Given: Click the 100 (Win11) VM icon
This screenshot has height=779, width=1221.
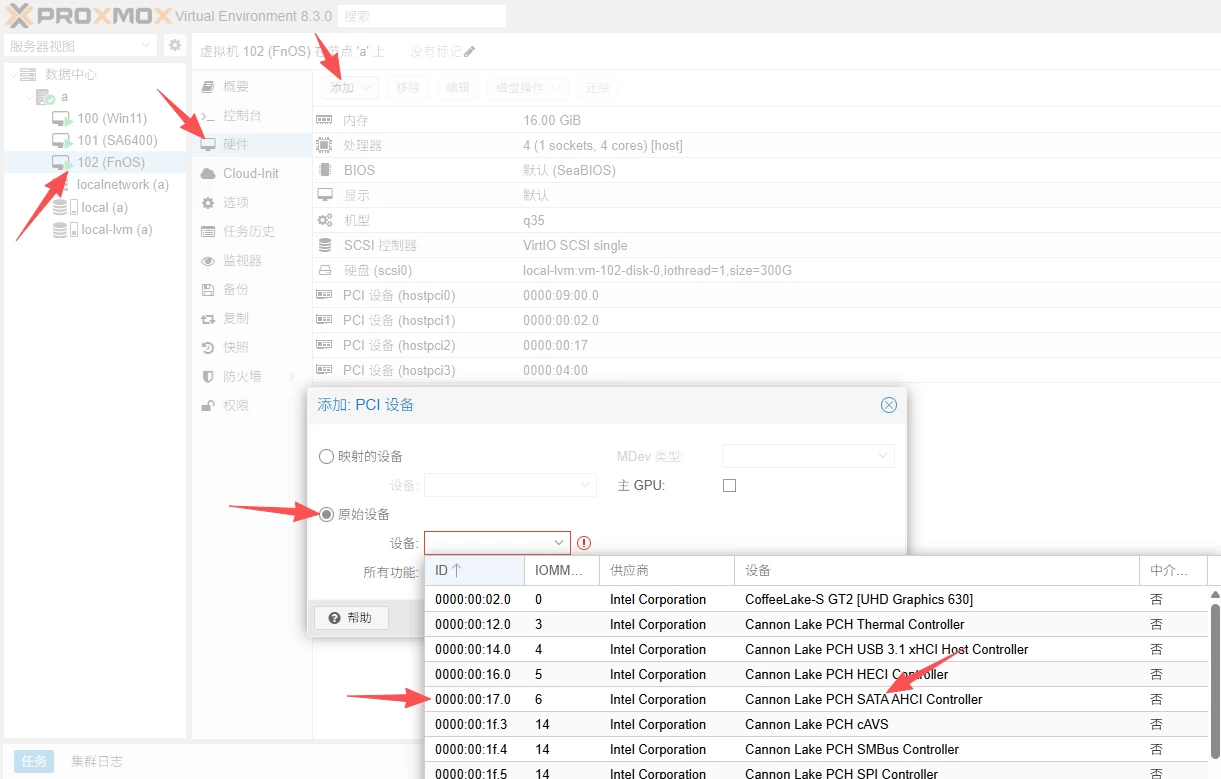Looking at the screenshot, I should (x=62, y=119).
